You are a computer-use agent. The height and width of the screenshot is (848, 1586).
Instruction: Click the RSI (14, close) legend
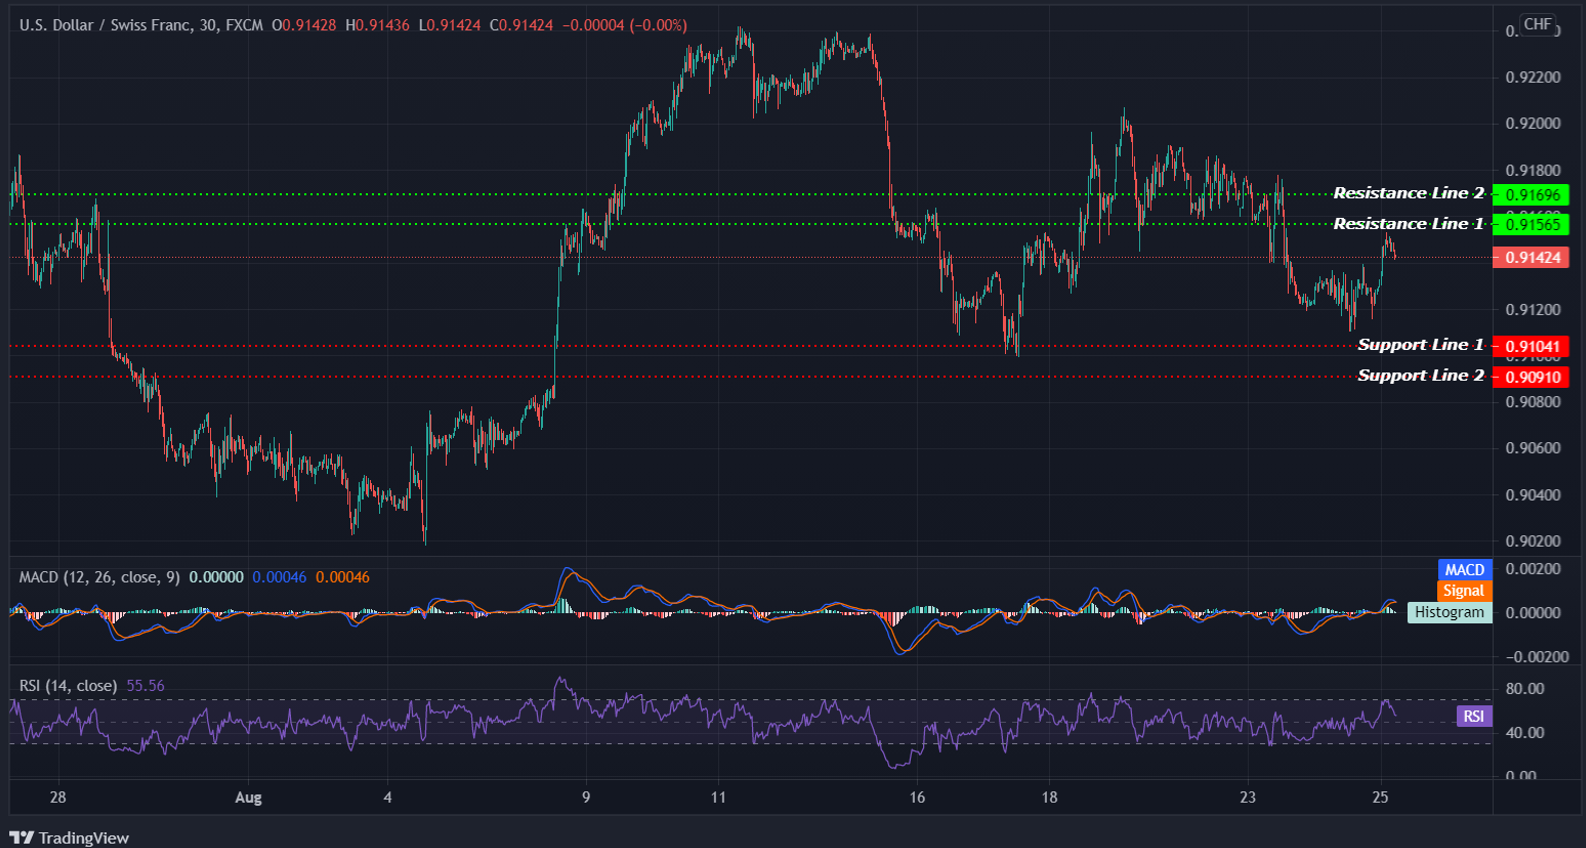pyautogui.click(x=68, y=686)
